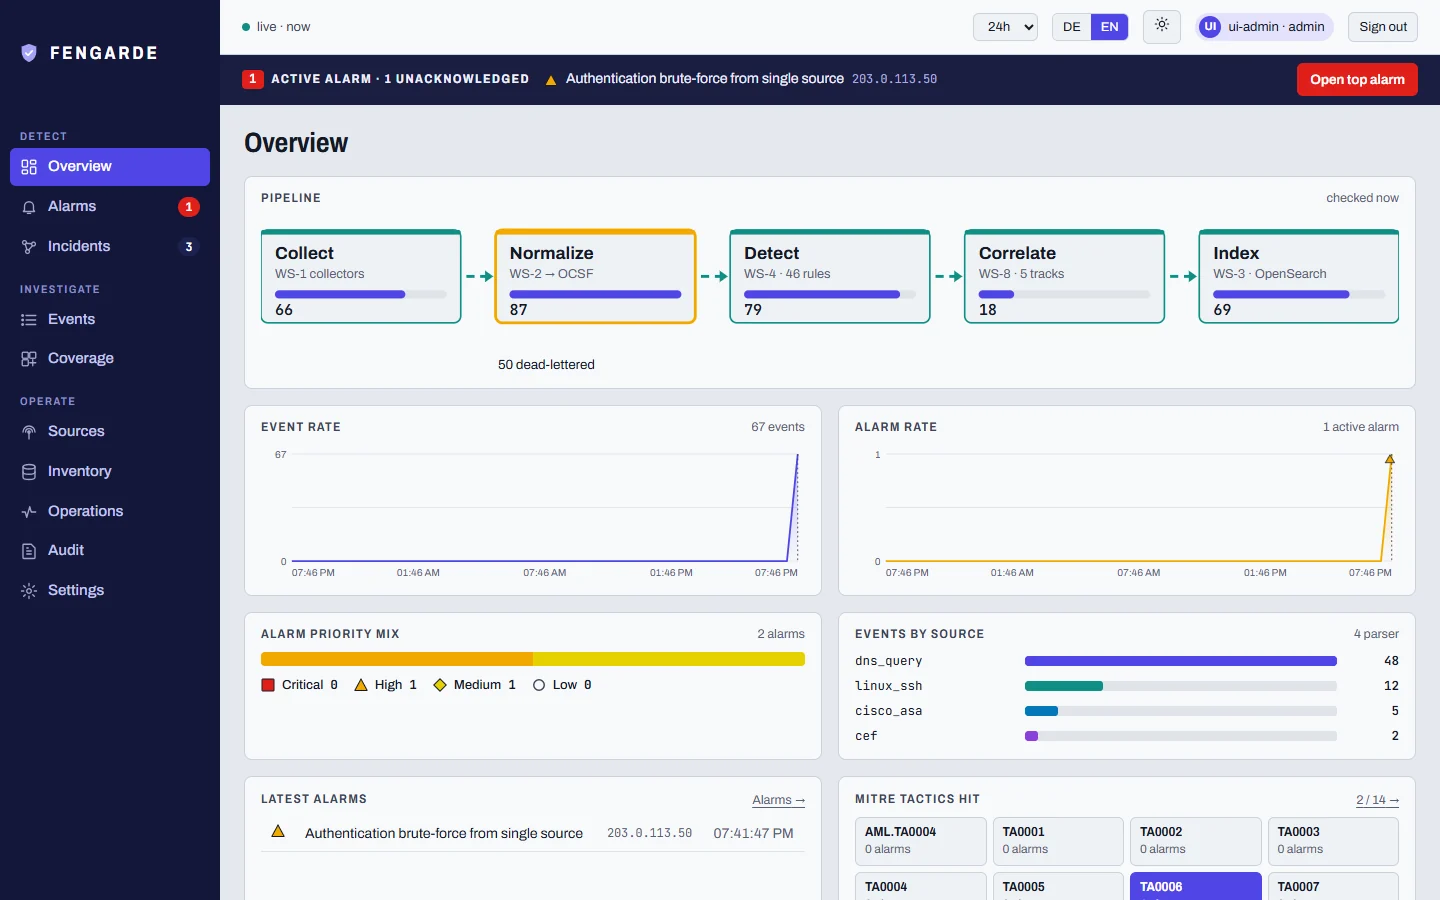1440x900 pixels.
Task: Click the Inventory database icon
Action: [x=29, y=472]
